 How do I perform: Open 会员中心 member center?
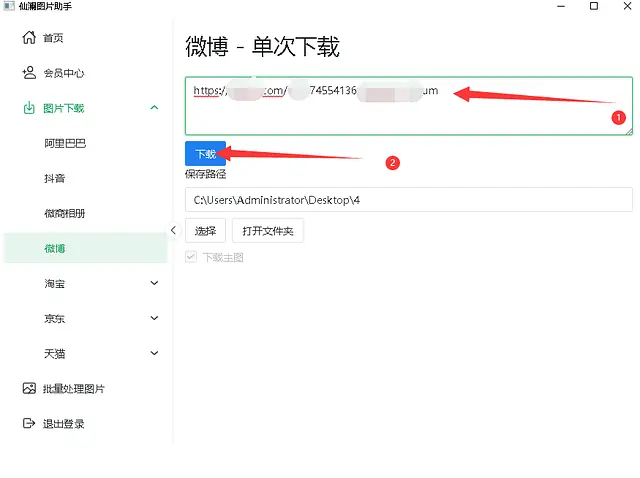(x=64, y=73)
